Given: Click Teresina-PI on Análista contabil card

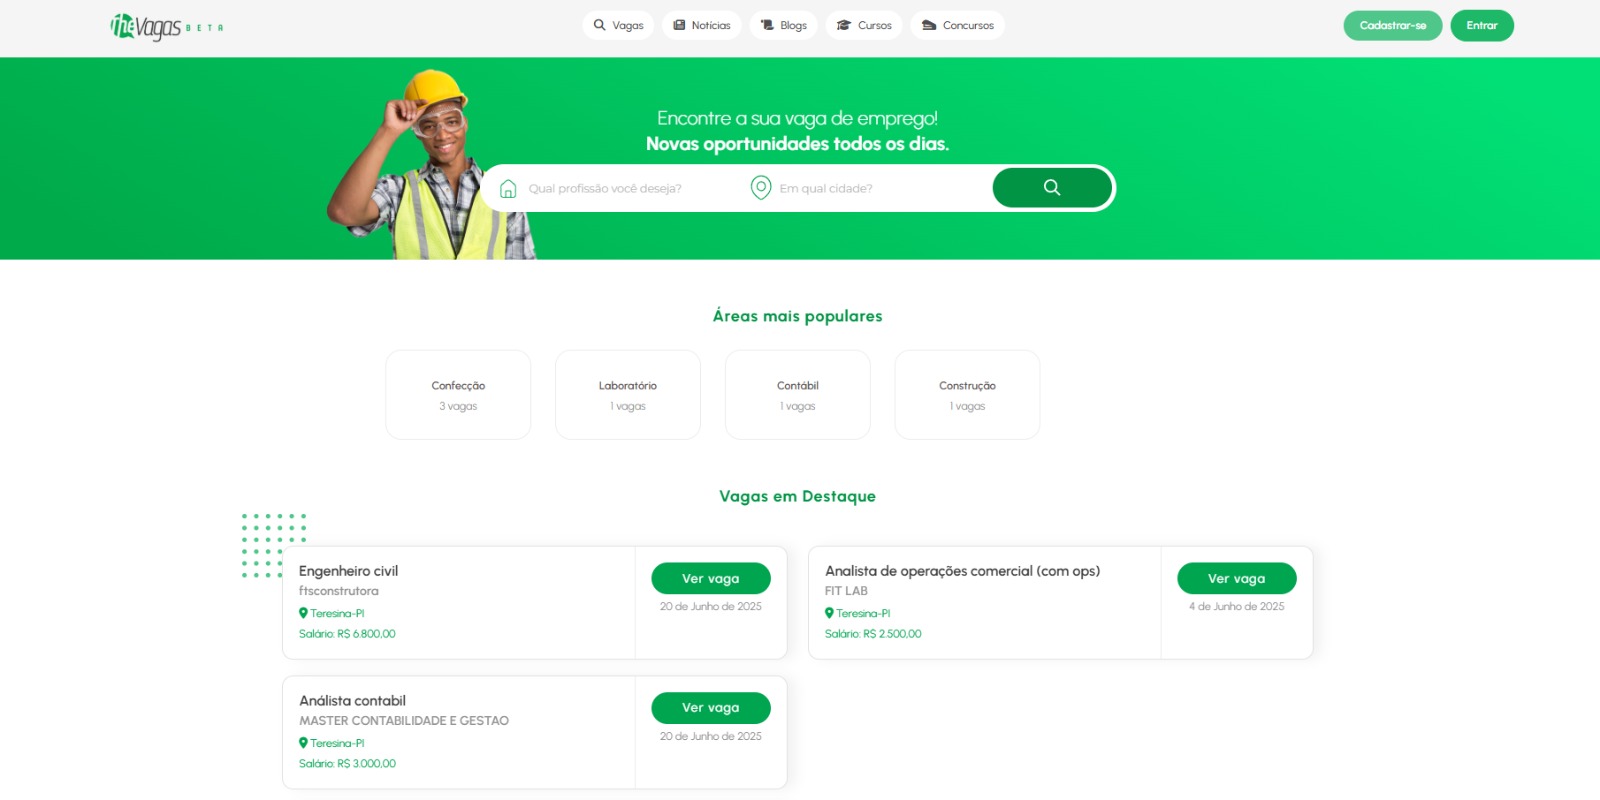Looking at the screenshot, I should [337, 743].
